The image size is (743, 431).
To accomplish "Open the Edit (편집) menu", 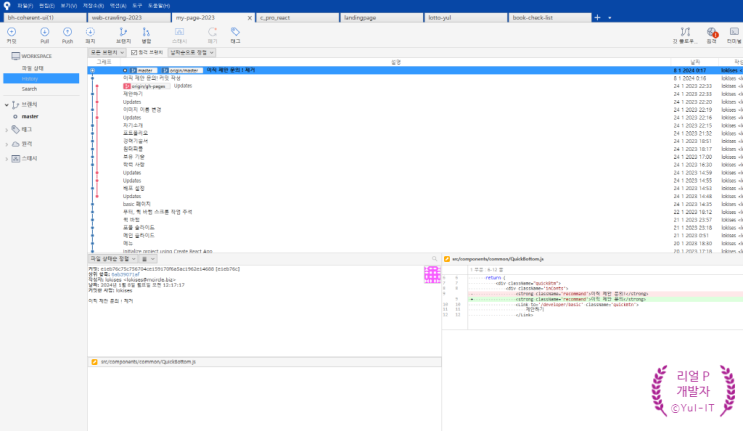I will (46, 6).
